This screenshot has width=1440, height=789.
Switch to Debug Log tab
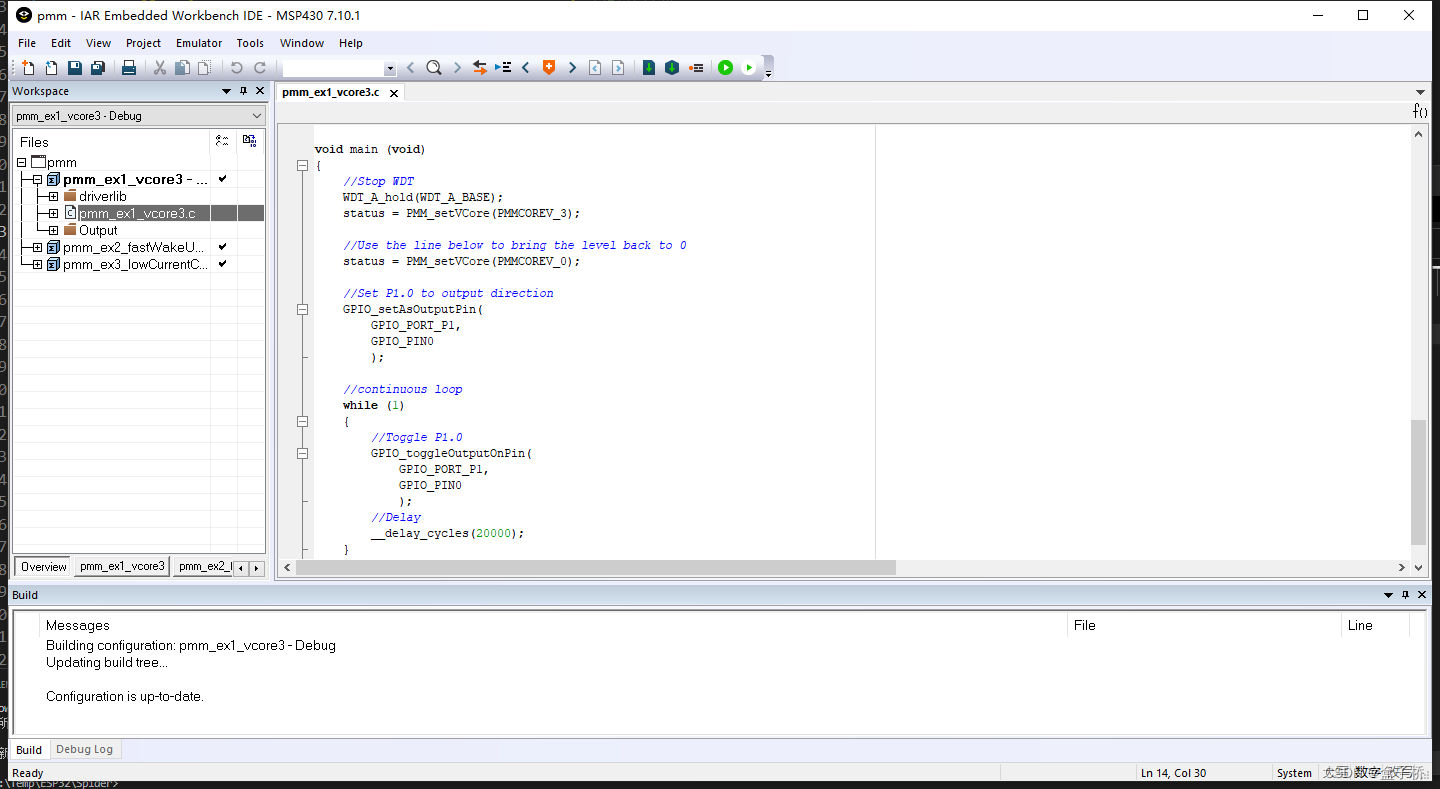tap(84, 749)
